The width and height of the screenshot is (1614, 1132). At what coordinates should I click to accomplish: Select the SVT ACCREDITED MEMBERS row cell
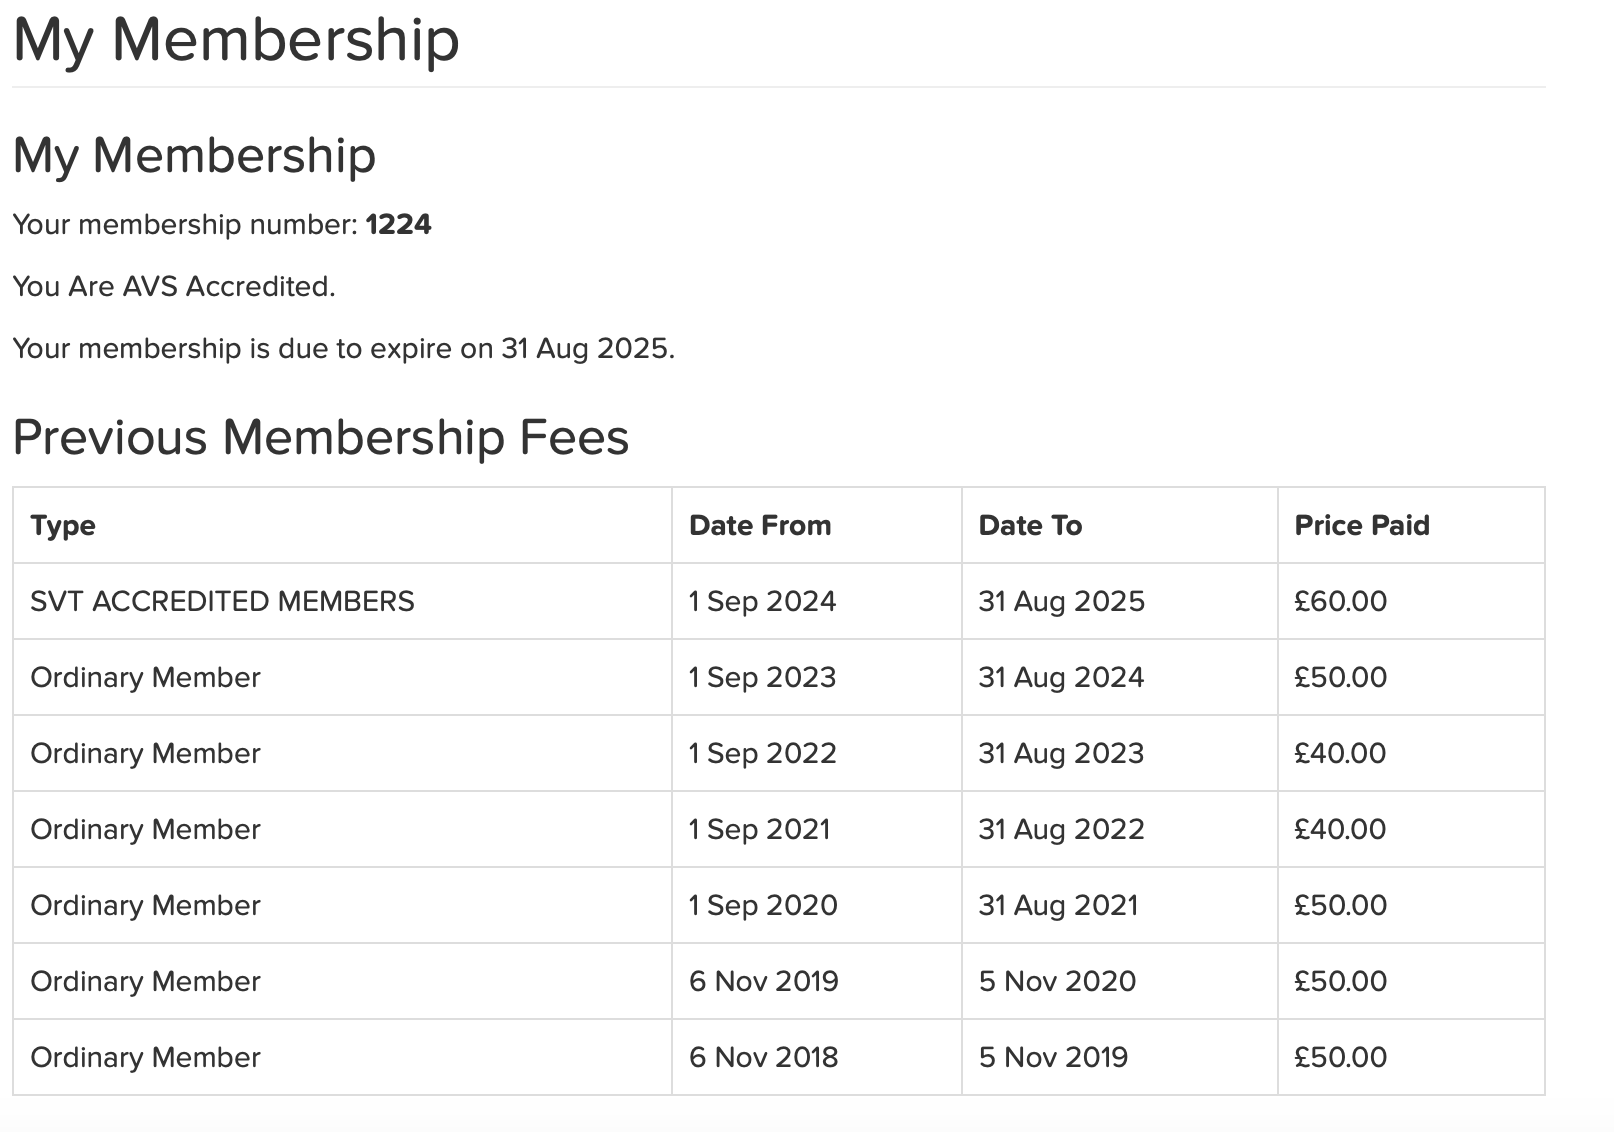click(x=222, y=602)
